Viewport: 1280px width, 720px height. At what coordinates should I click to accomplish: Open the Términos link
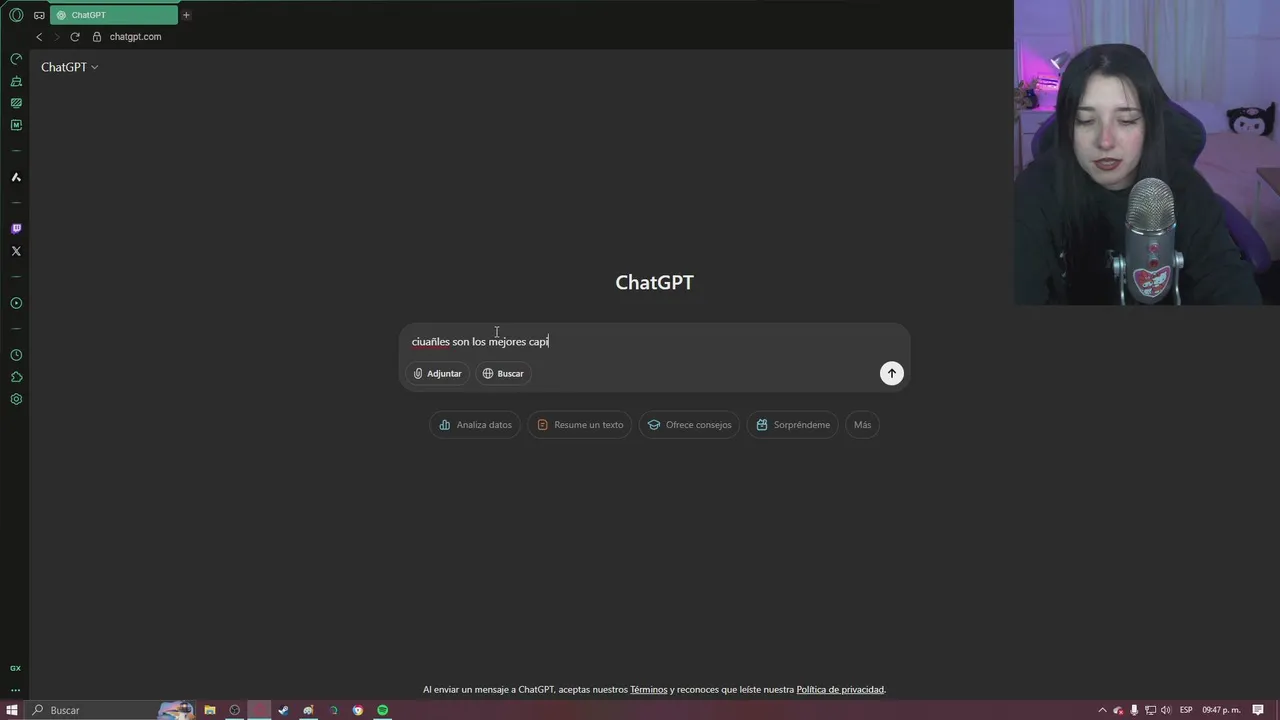click(x=649, y=690)
